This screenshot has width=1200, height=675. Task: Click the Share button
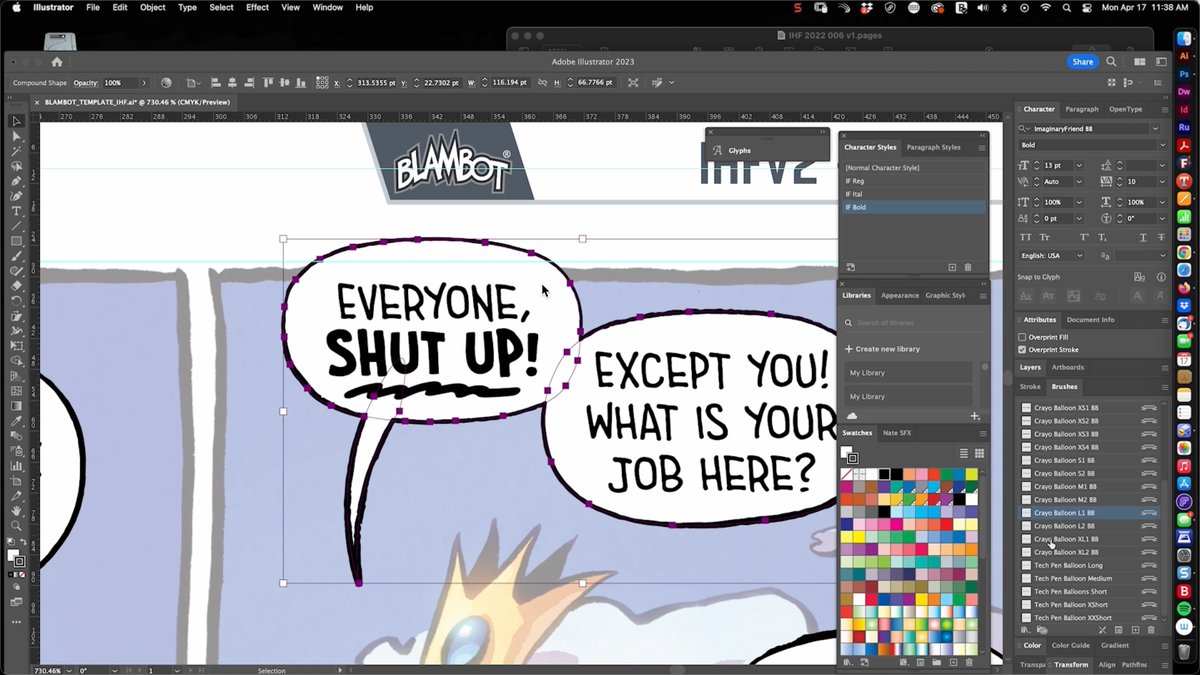click(x=1083, y=61)
